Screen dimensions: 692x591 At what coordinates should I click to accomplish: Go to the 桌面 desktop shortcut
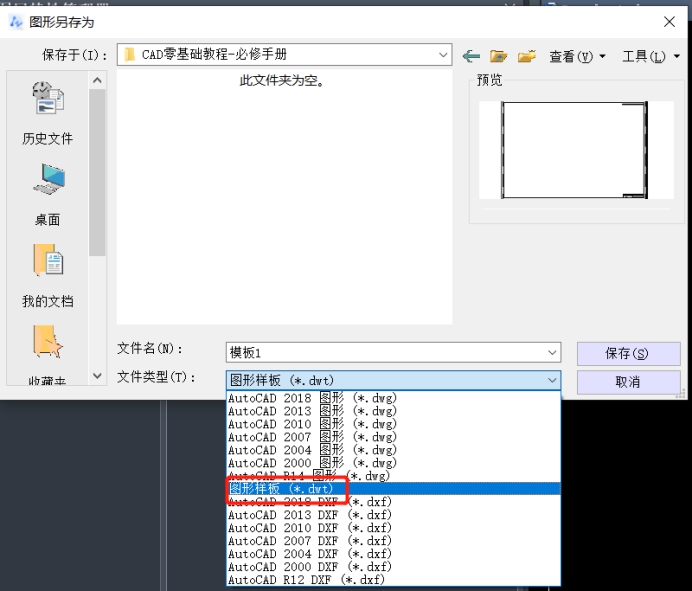[47, 195]
